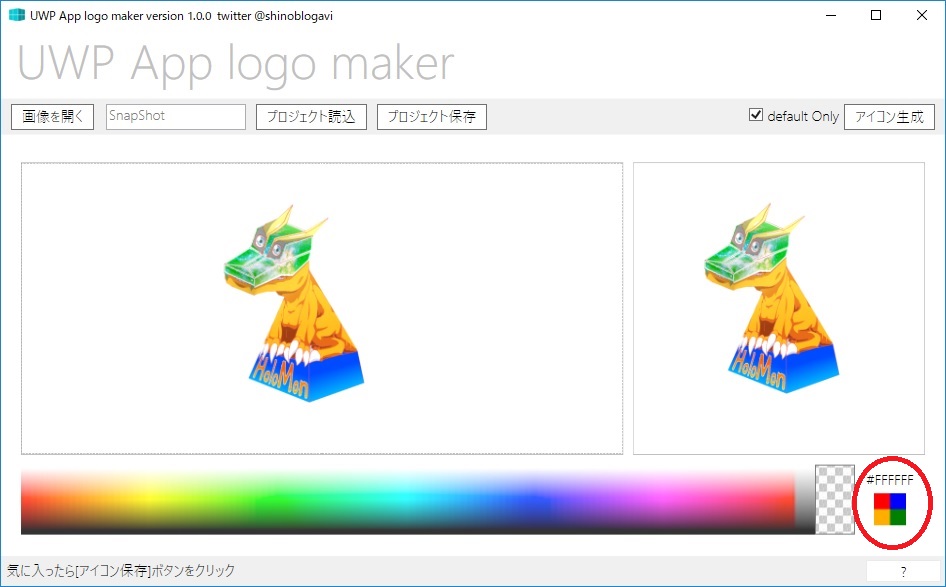Click the #FFFFFF color code text
This screenshot has height=587, width=946.
(890, 480)
